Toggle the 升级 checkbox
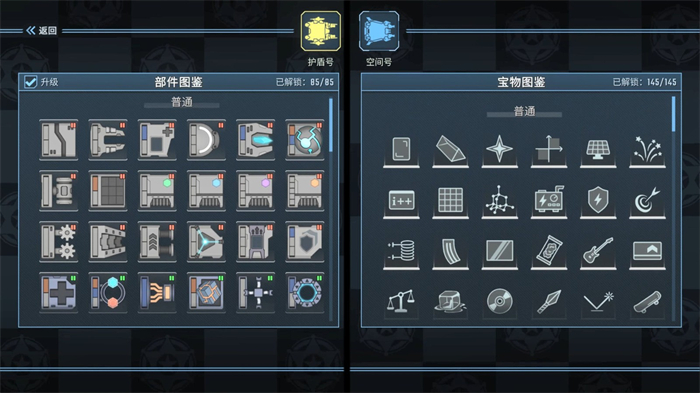 pyautogui.click(x=30, y=82)
